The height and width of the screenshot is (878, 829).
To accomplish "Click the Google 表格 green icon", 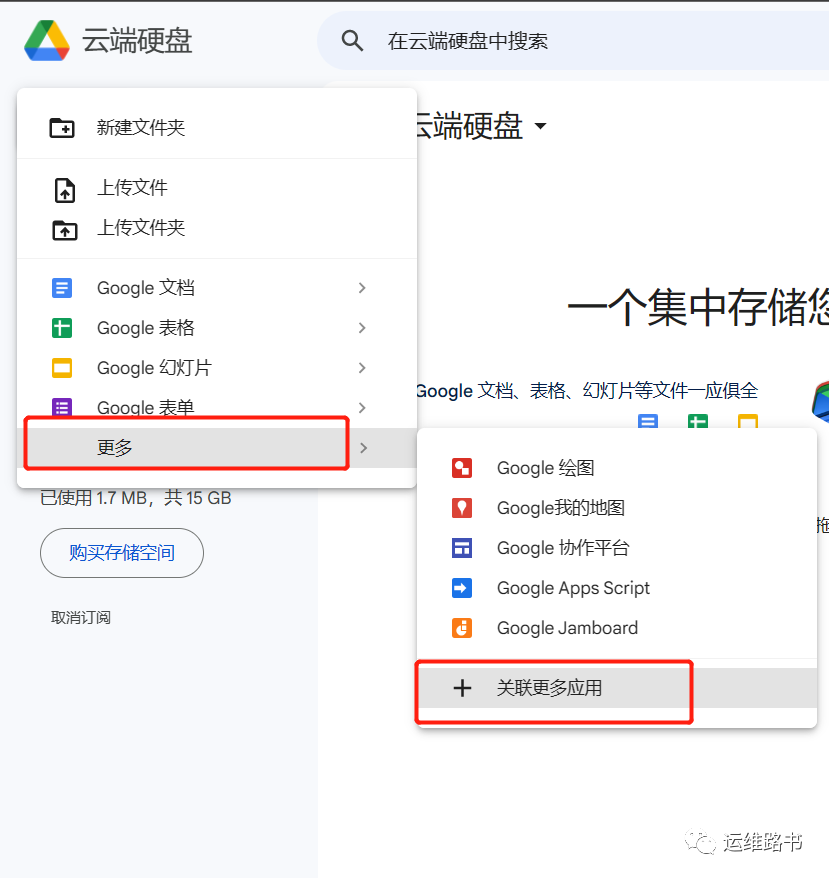I will [x=62, y=328].
